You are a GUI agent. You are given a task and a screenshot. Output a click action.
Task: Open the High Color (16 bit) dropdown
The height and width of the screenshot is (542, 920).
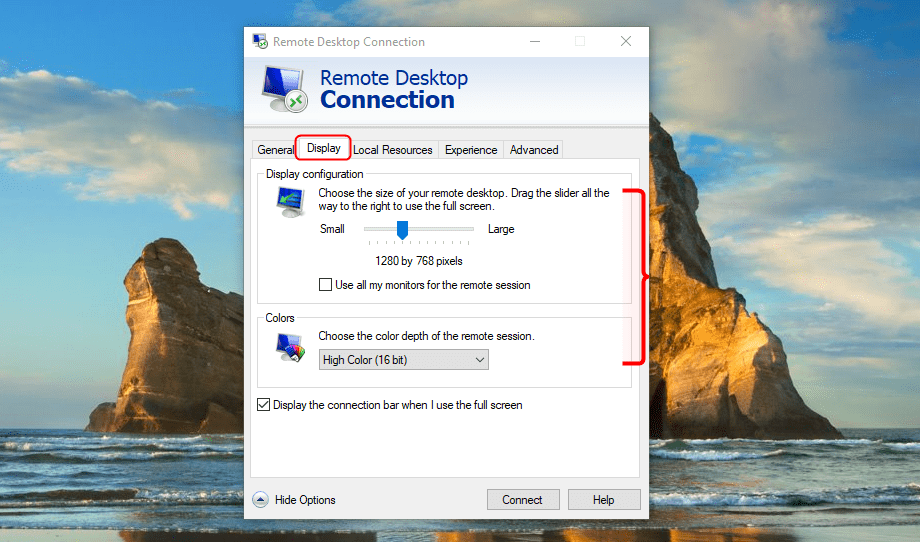coord(404,360)
